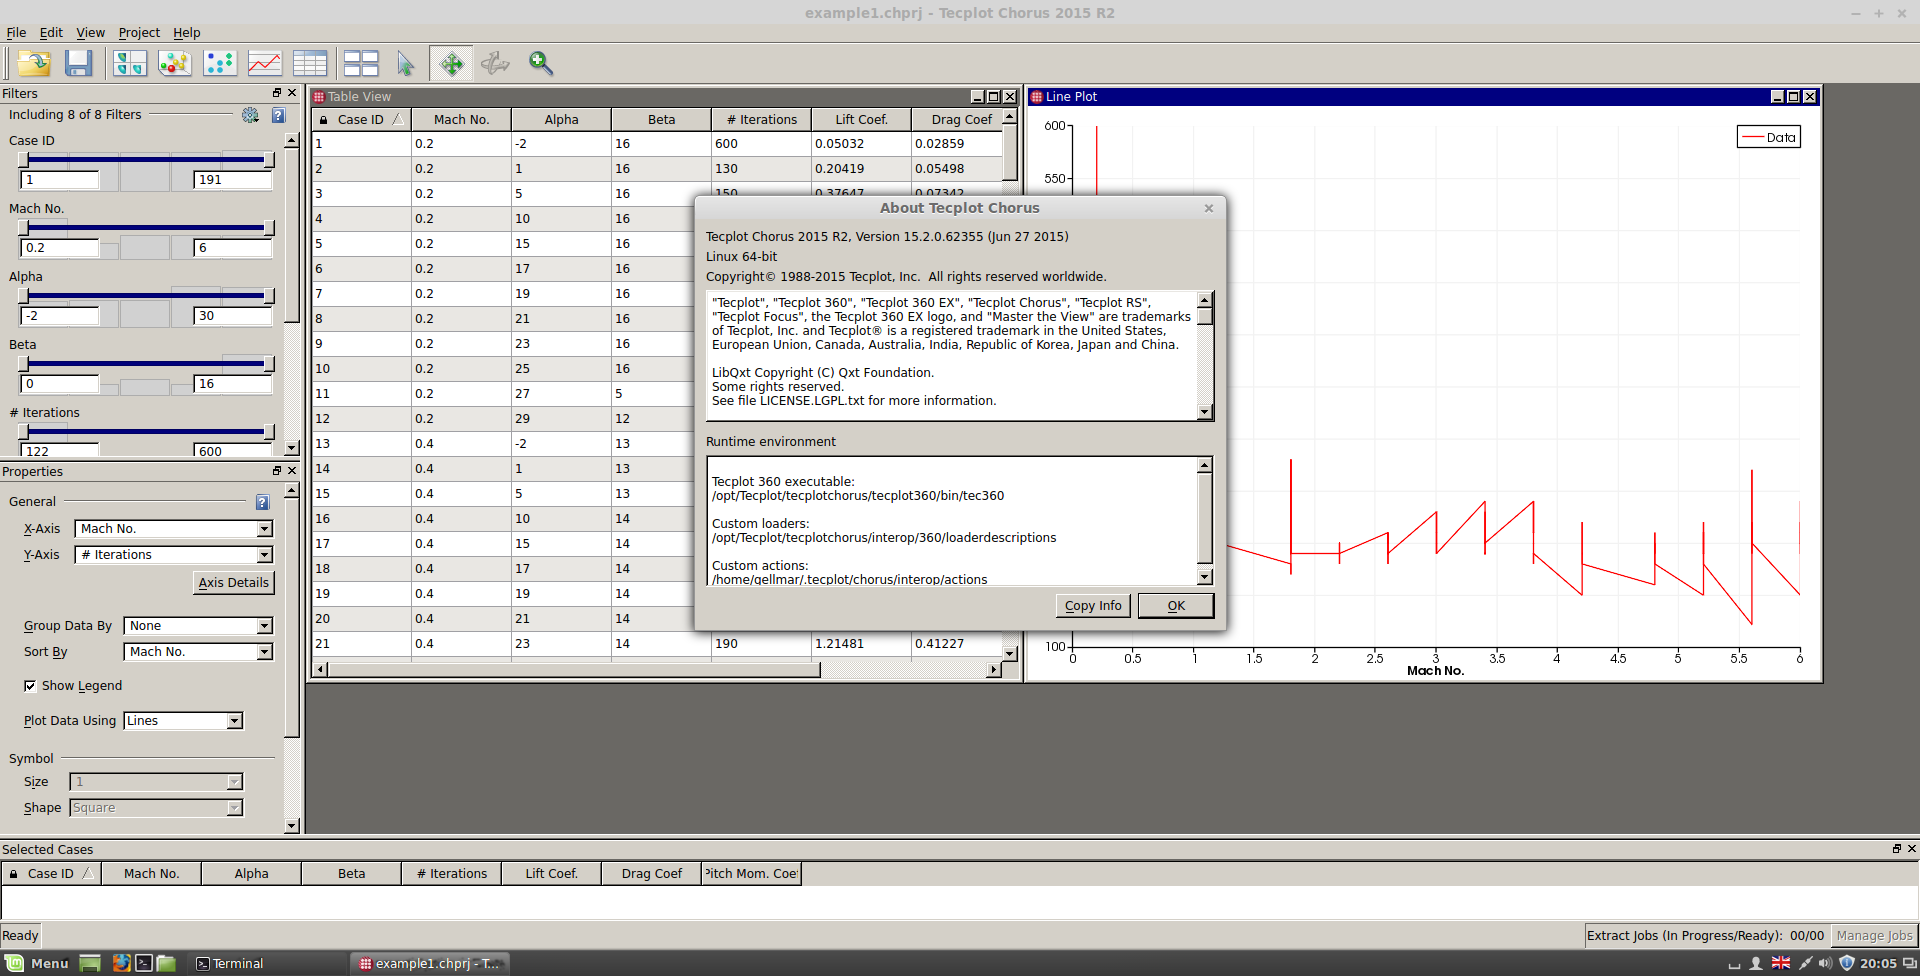Open a project with the folder icon
The width and height of the screenshot is (1920, 976).
click(x=34, y=63)
